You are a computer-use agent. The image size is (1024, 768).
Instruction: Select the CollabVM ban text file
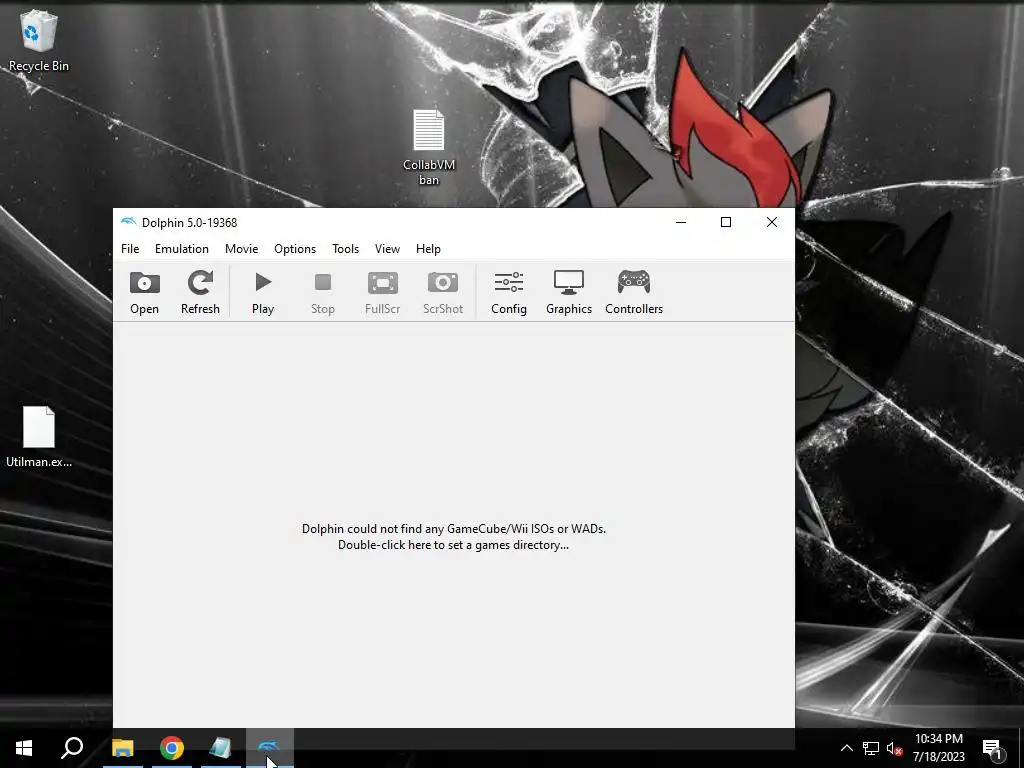point(428,147)
